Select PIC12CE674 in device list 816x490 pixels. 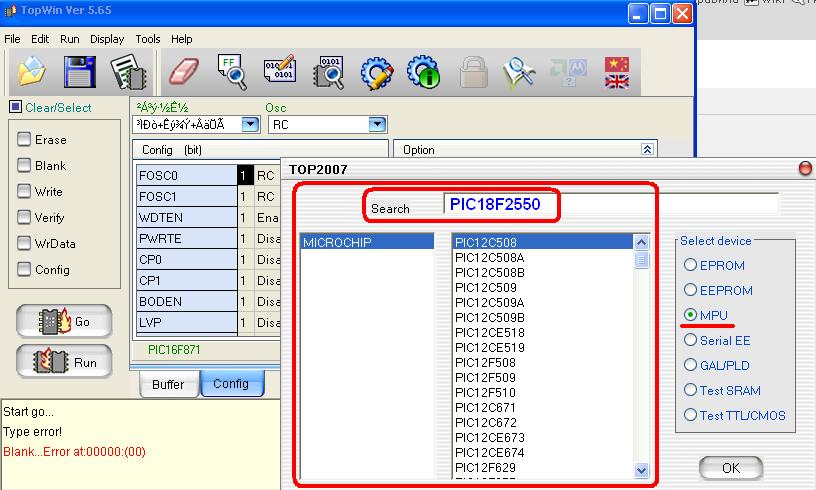(543, 453)
